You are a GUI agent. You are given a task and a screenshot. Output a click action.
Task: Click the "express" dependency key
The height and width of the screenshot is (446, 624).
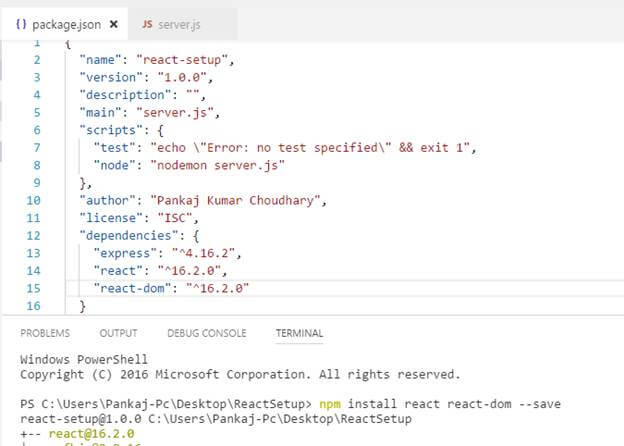coord(125,253)
